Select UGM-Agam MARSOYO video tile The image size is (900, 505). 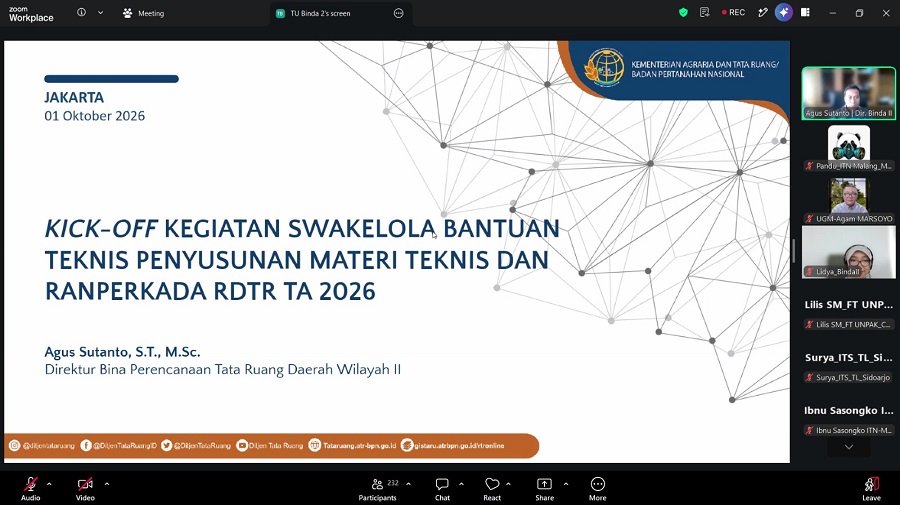pyautogui.click(x=848, y=201)
